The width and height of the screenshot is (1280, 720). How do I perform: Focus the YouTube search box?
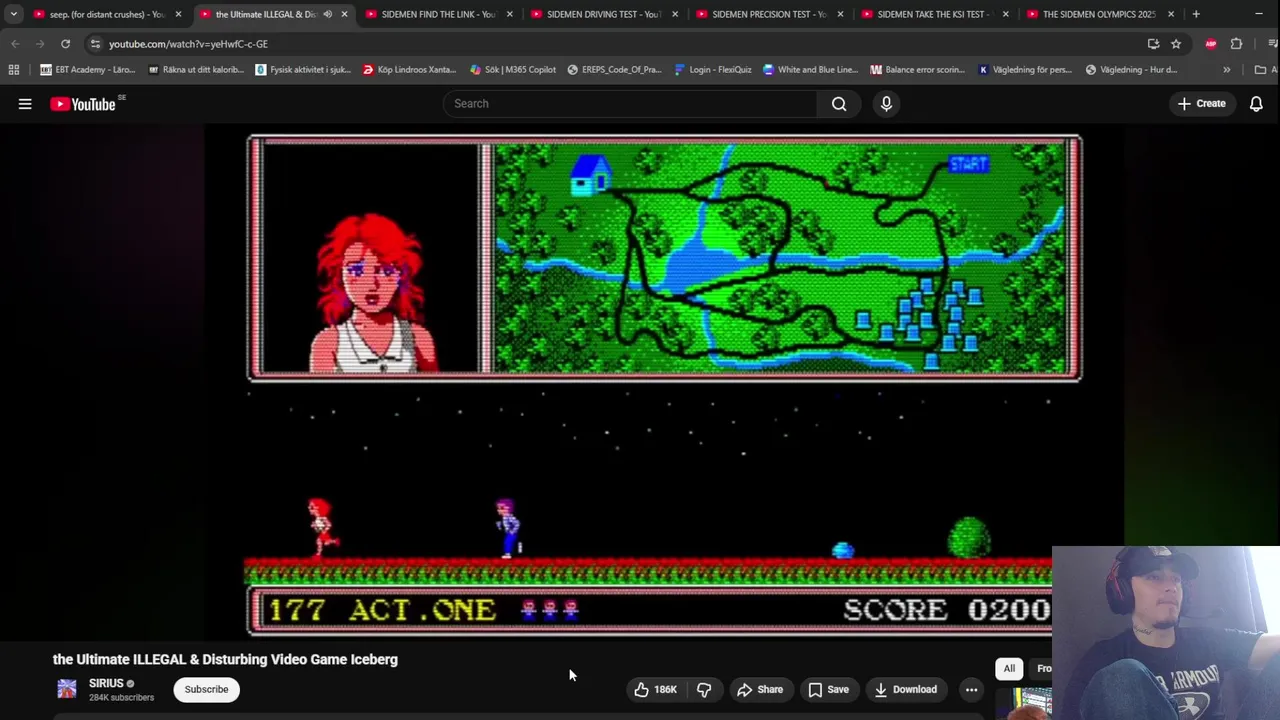(630, 104)
